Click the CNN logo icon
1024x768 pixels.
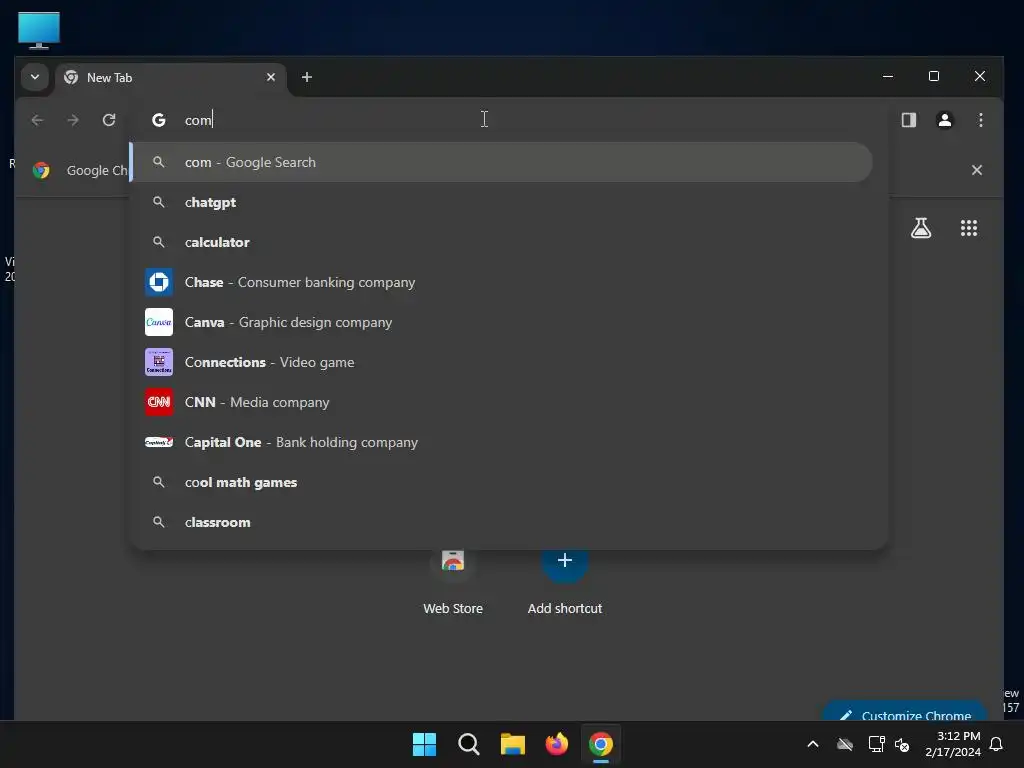click(159, 402)
